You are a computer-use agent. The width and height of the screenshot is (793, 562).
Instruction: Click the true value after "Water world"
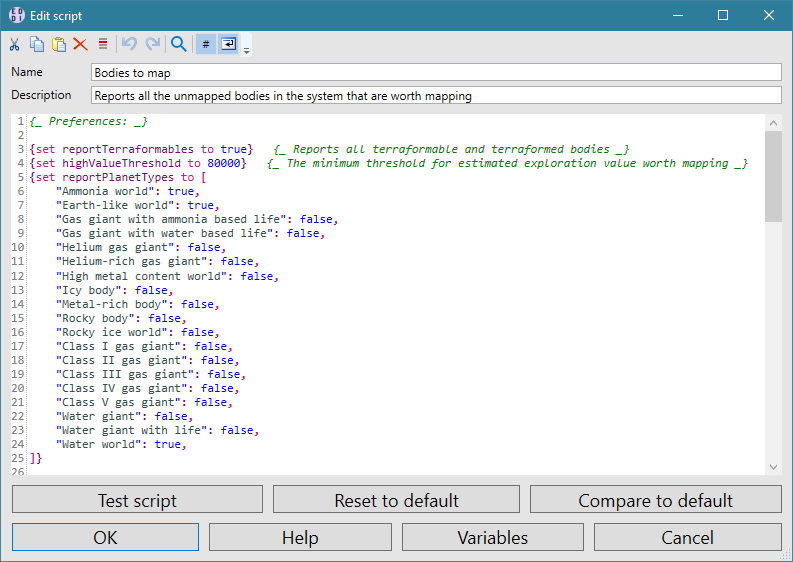pyautogui.click(x=168, y=445)
